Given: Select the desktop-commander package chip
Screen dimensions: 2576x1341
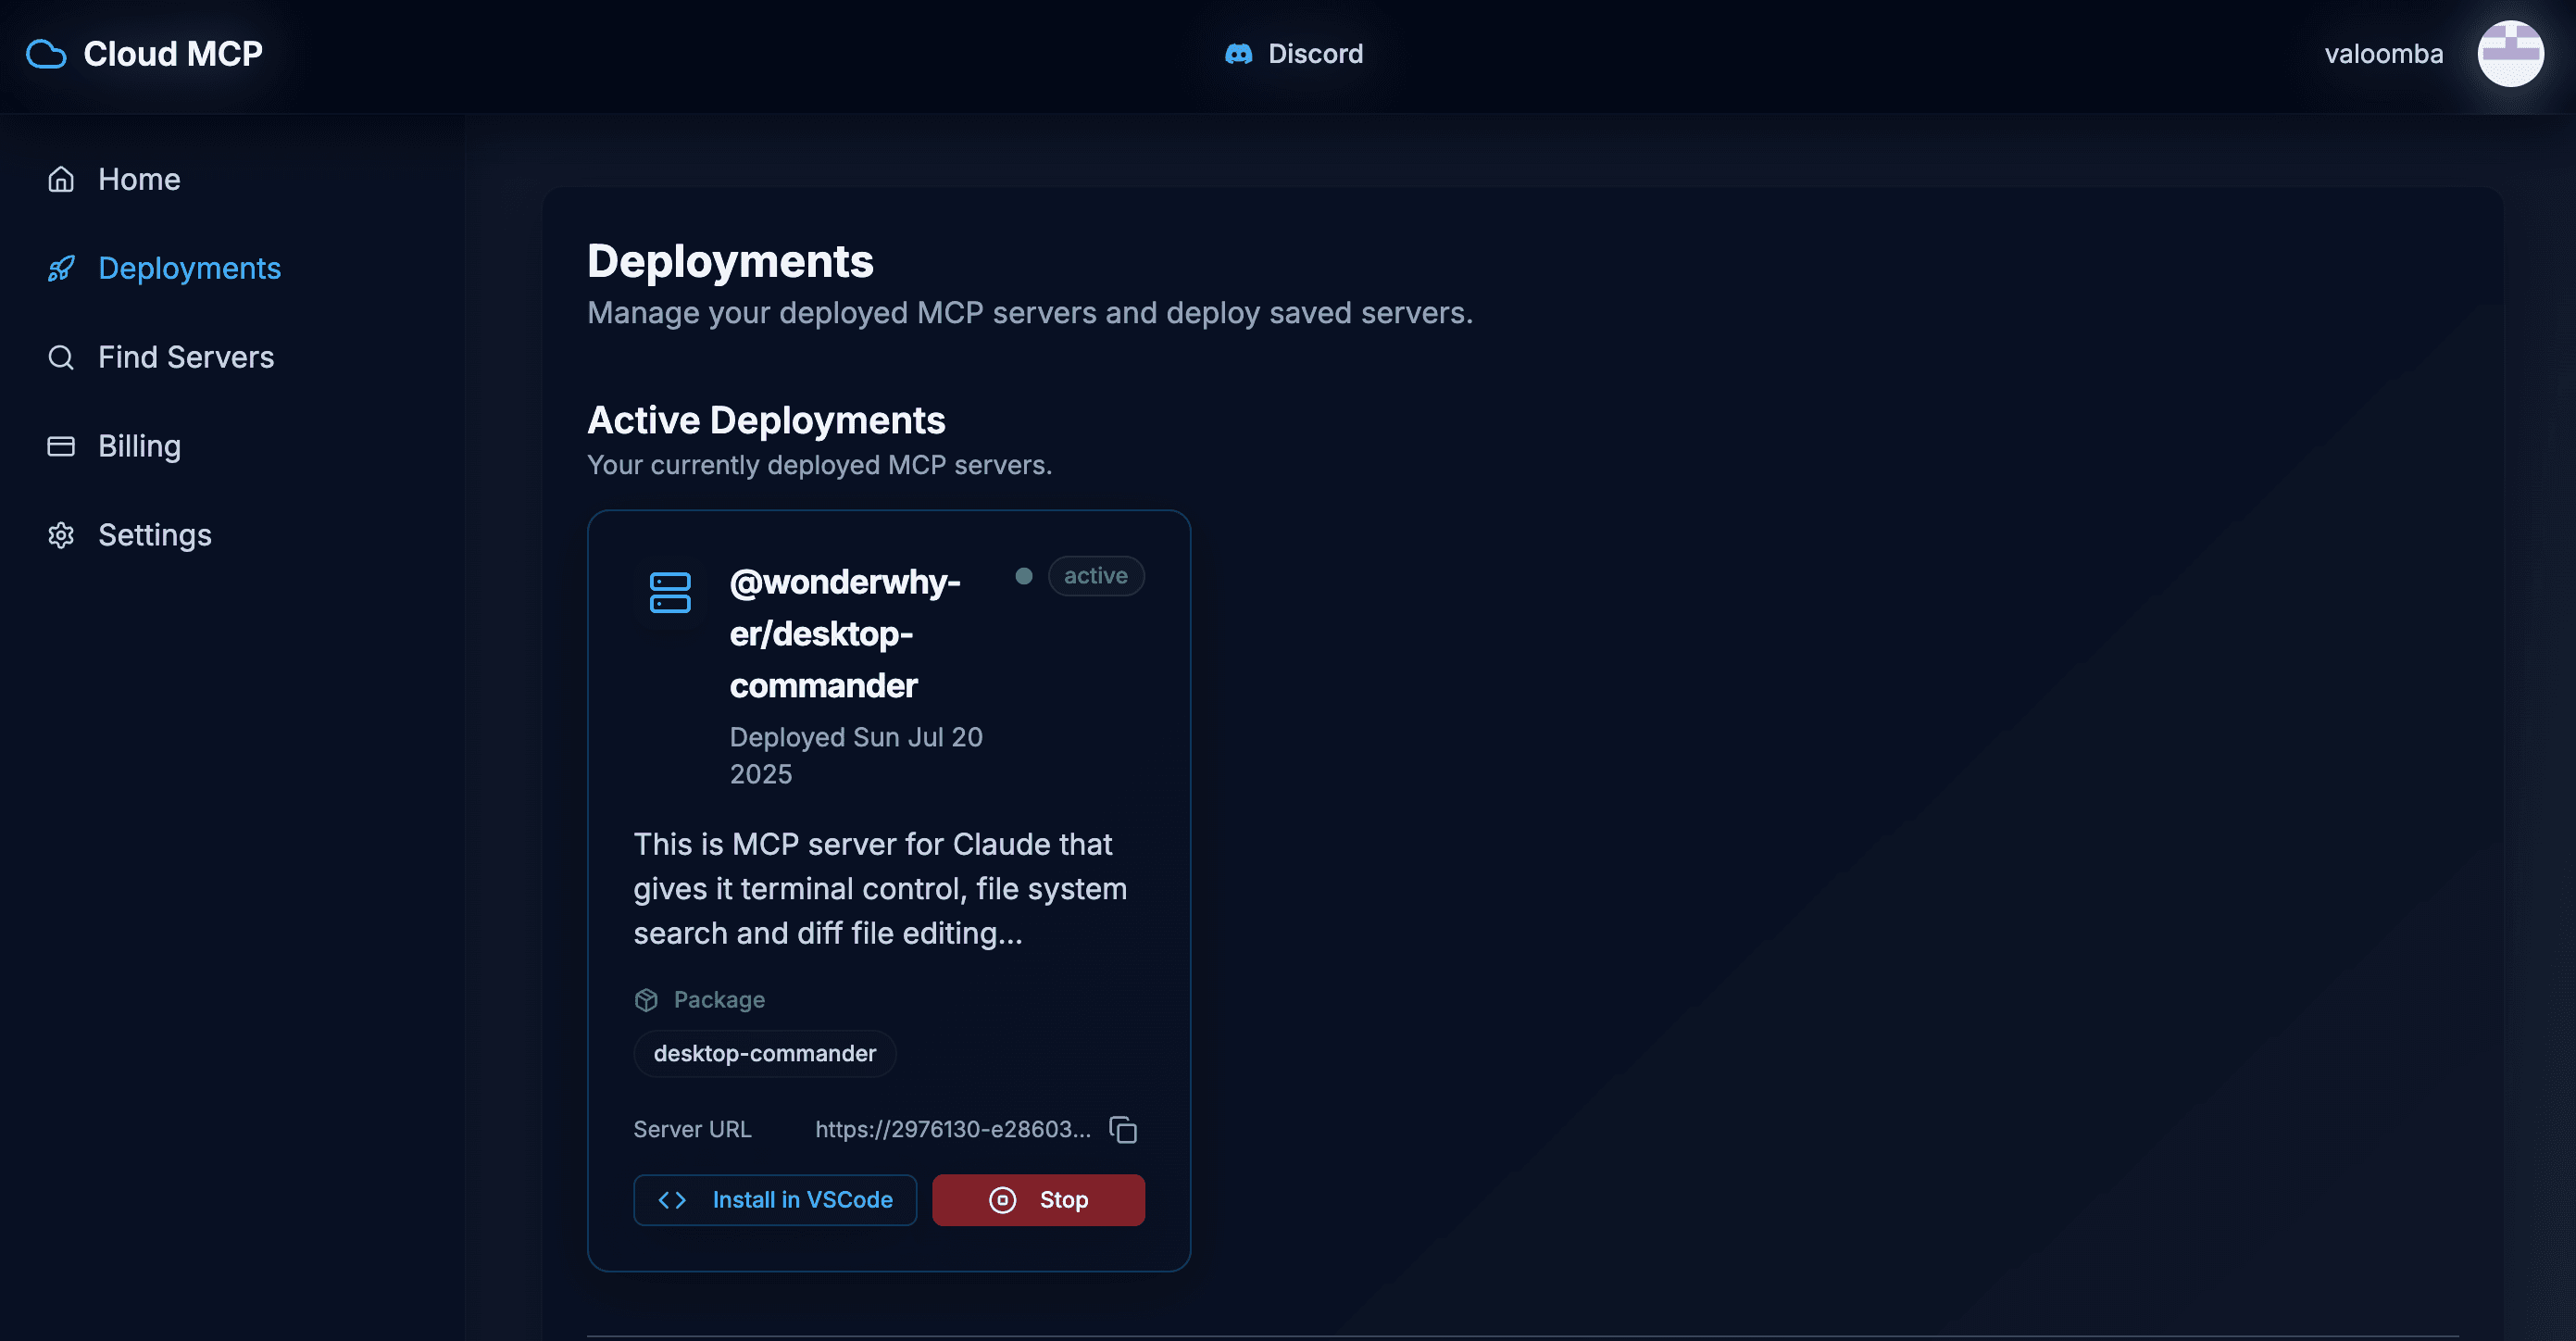Looking at the screenshot, I should click(765, 1053).
